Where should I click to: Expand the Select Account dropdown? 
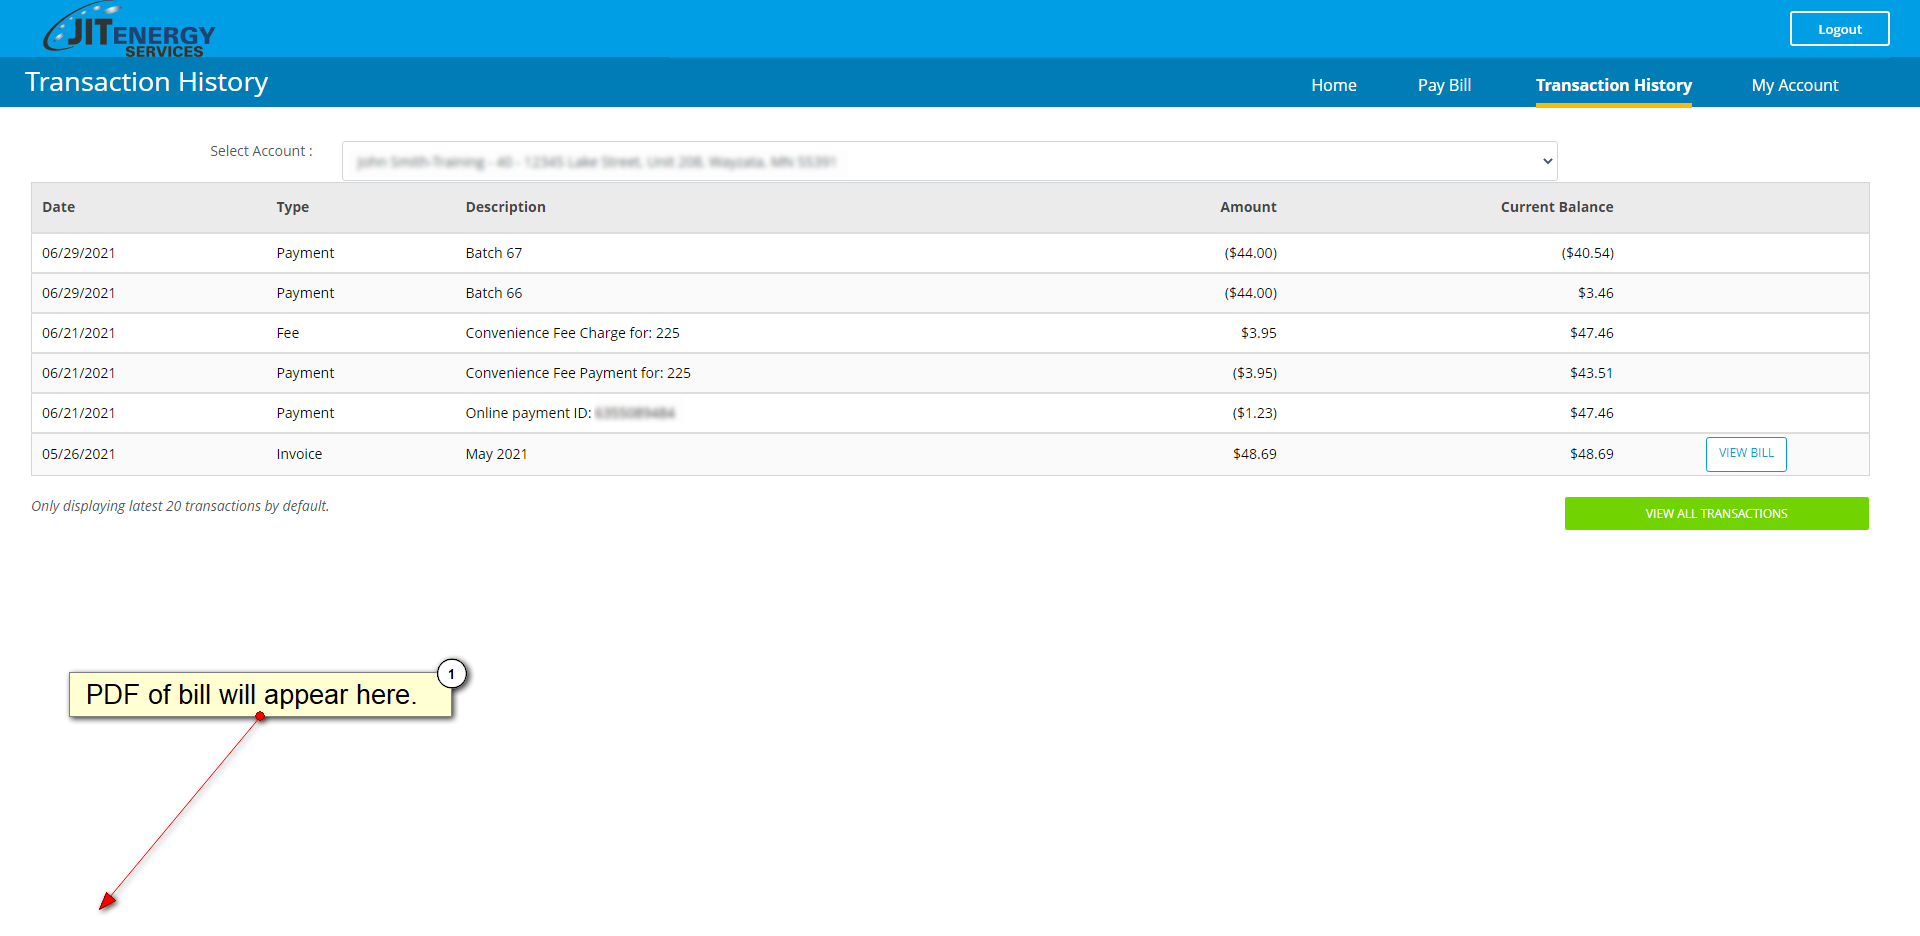tap(949, 161)
